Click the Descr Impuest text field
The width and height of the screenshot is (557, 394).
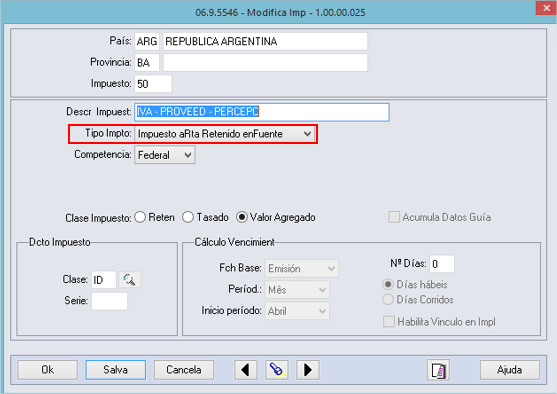[x=262, y=112]
